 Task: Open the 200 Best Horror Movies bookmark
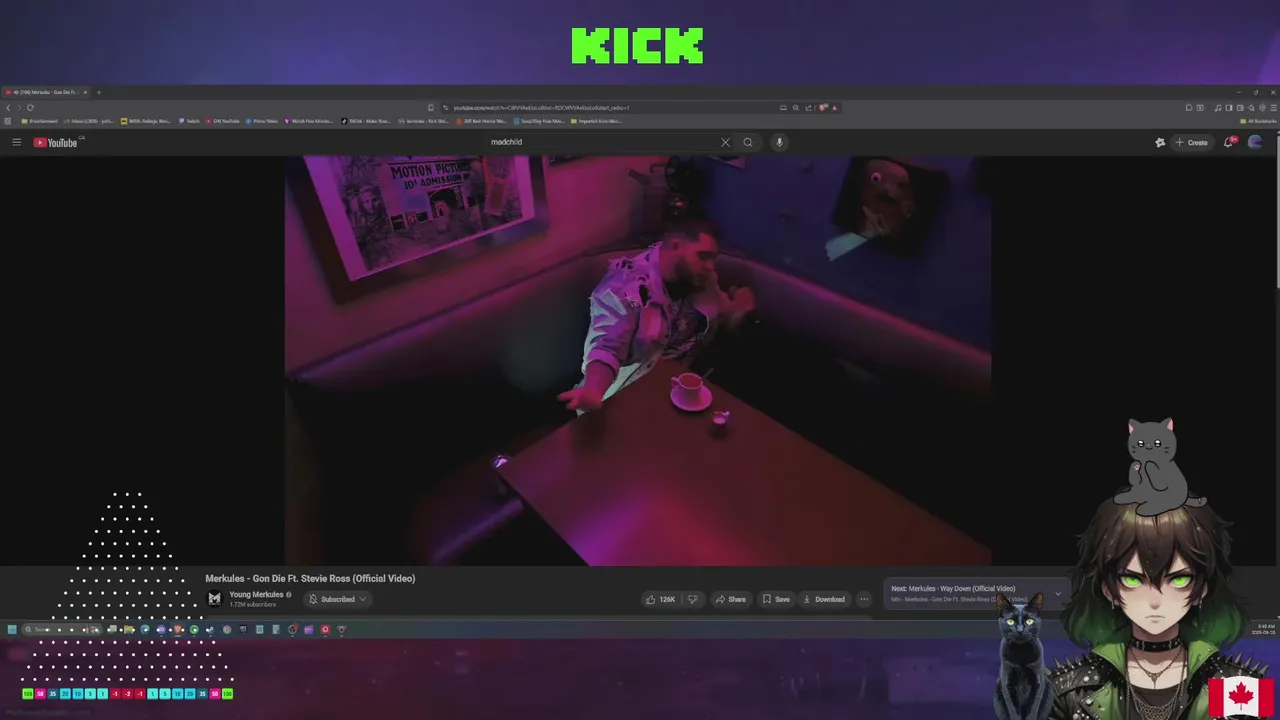coord(481,121)
